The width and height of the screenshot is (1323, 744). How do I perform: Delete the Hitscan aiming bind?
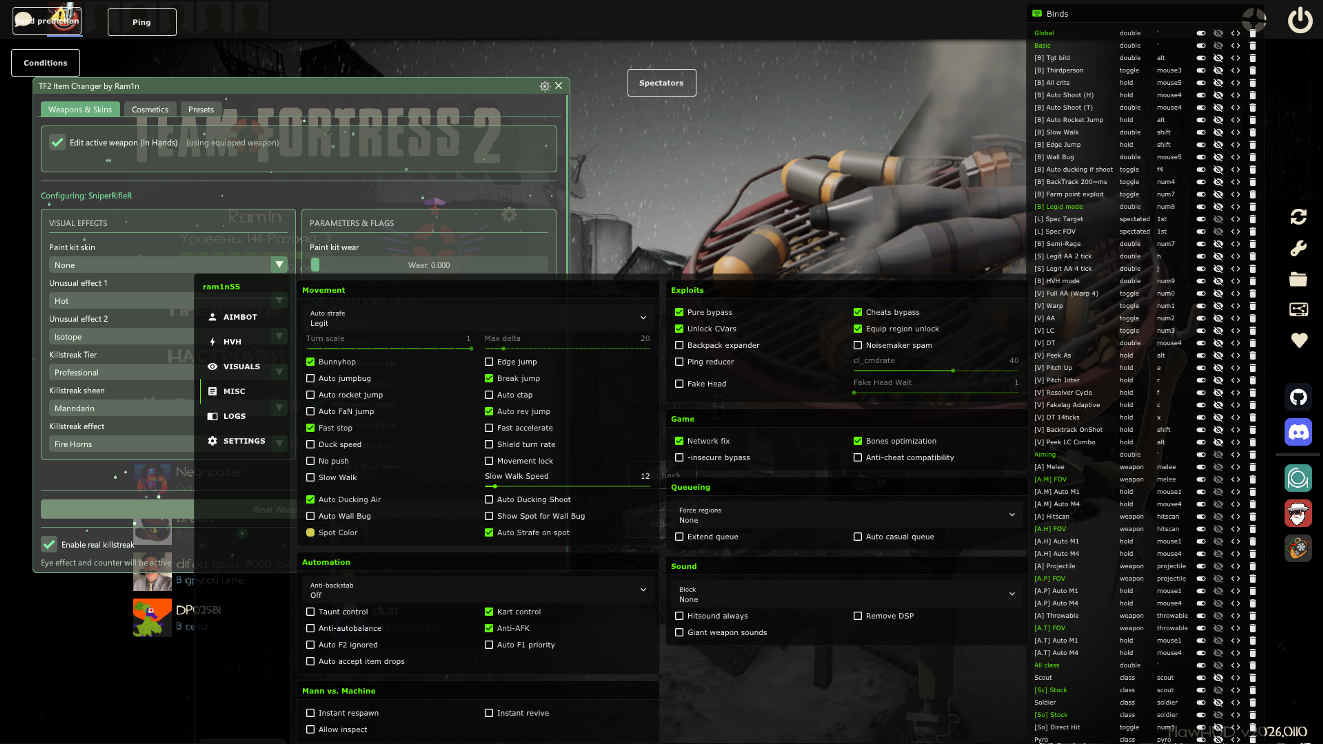coord(1253,516)
